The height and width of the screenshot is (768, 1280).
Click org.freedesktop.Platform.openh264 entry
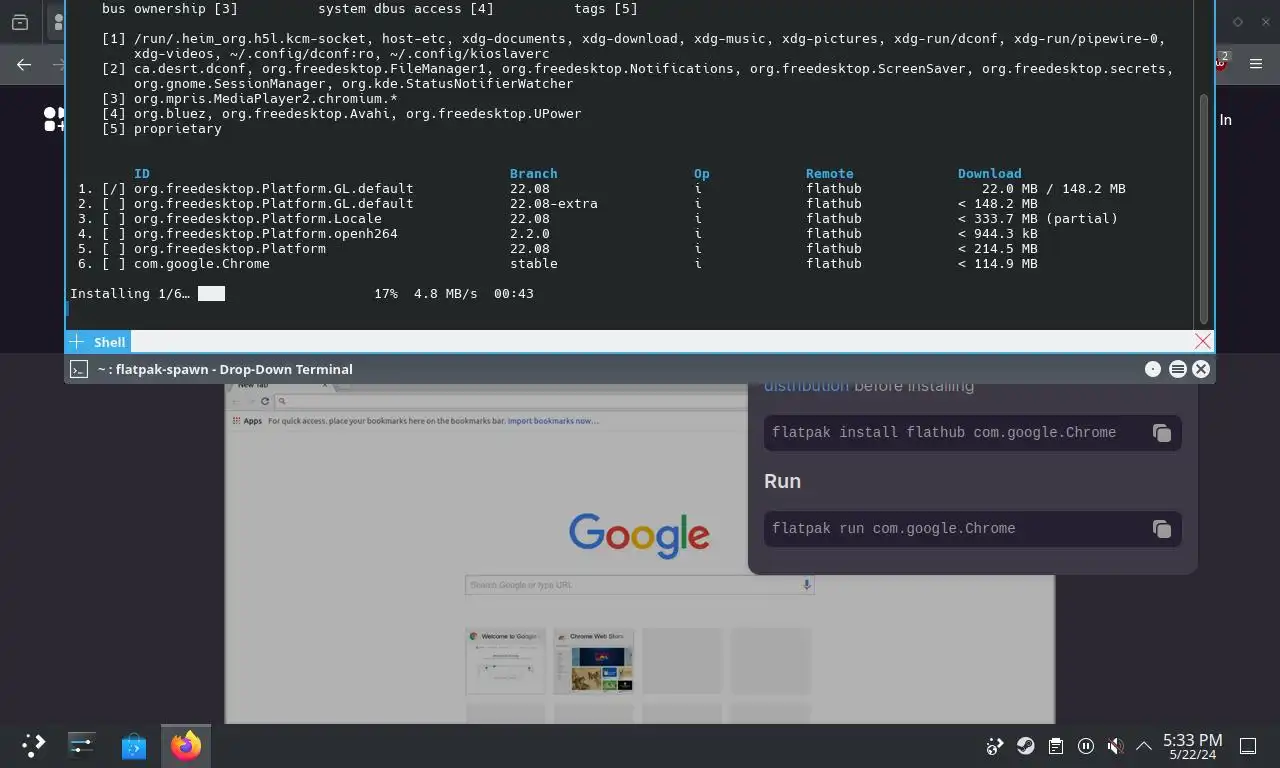click(266, 234)
